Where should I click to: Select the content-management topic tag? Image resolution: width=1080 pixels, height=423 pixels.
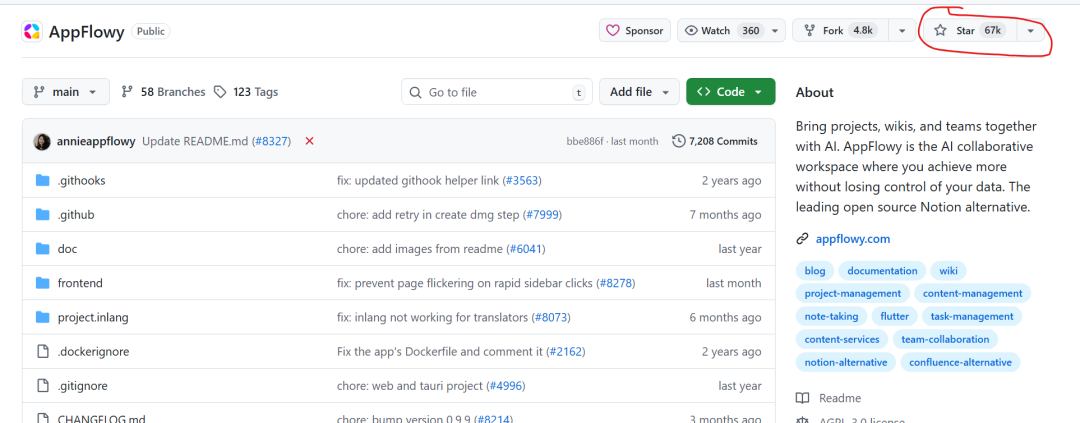(x=973, y=293)
